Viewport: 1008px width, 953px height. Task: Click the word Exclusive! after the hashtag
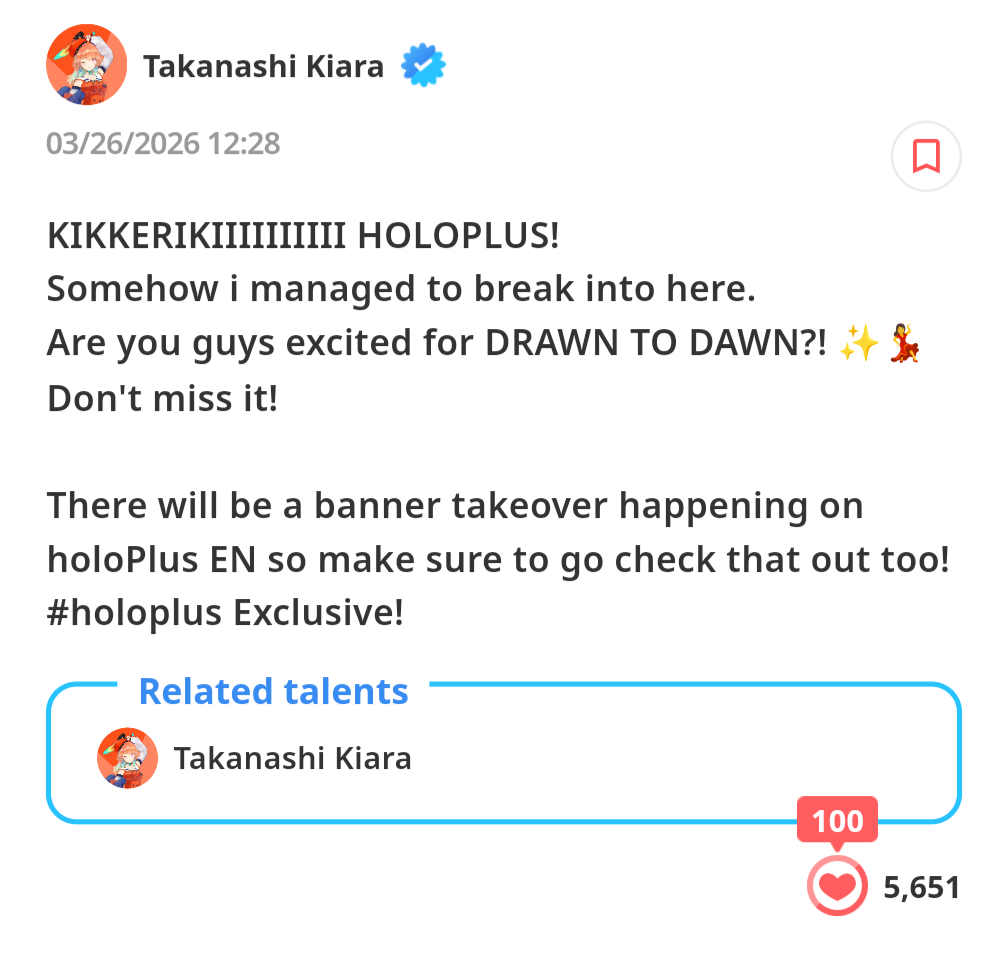318,612
